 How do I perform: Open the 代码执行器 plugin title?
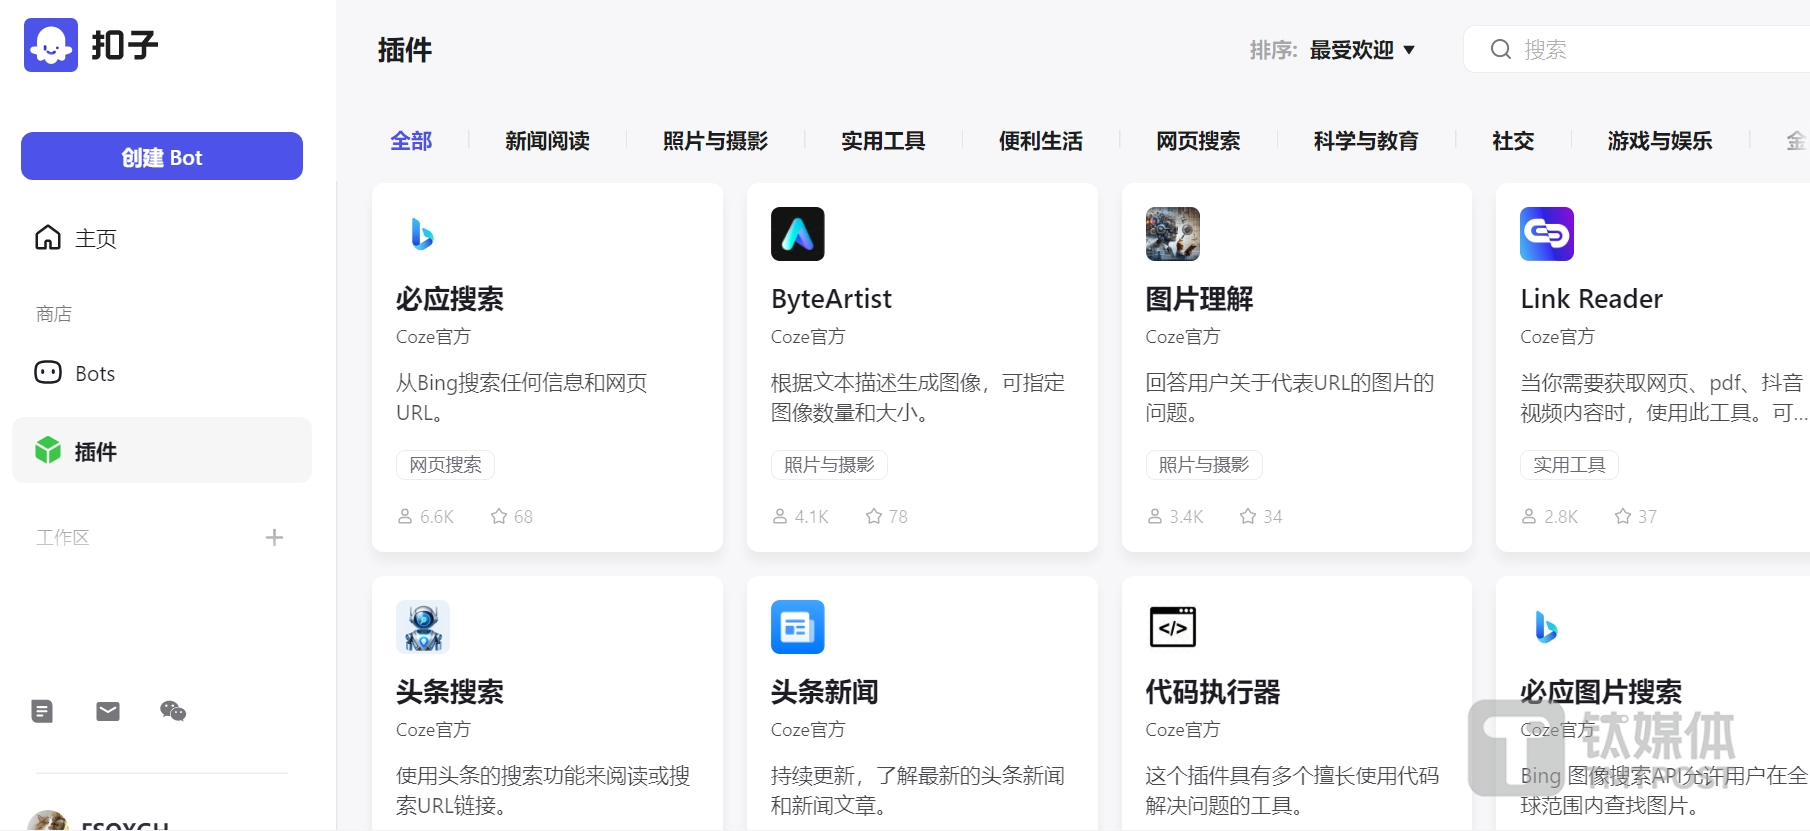pos(1213,692)
